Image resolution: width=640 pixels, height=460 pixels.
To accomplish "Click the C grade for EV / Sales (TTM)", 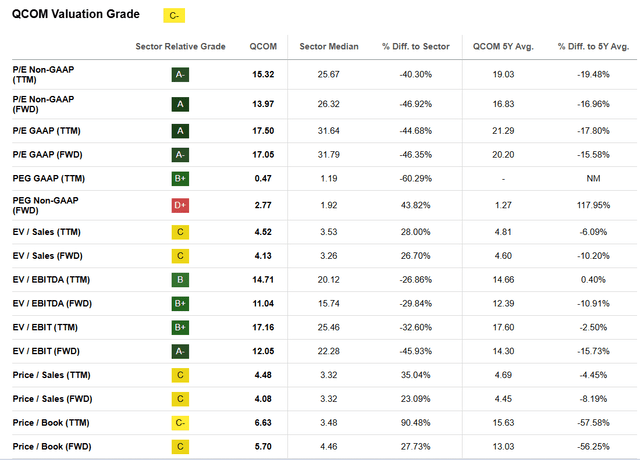I will point(181,232).
